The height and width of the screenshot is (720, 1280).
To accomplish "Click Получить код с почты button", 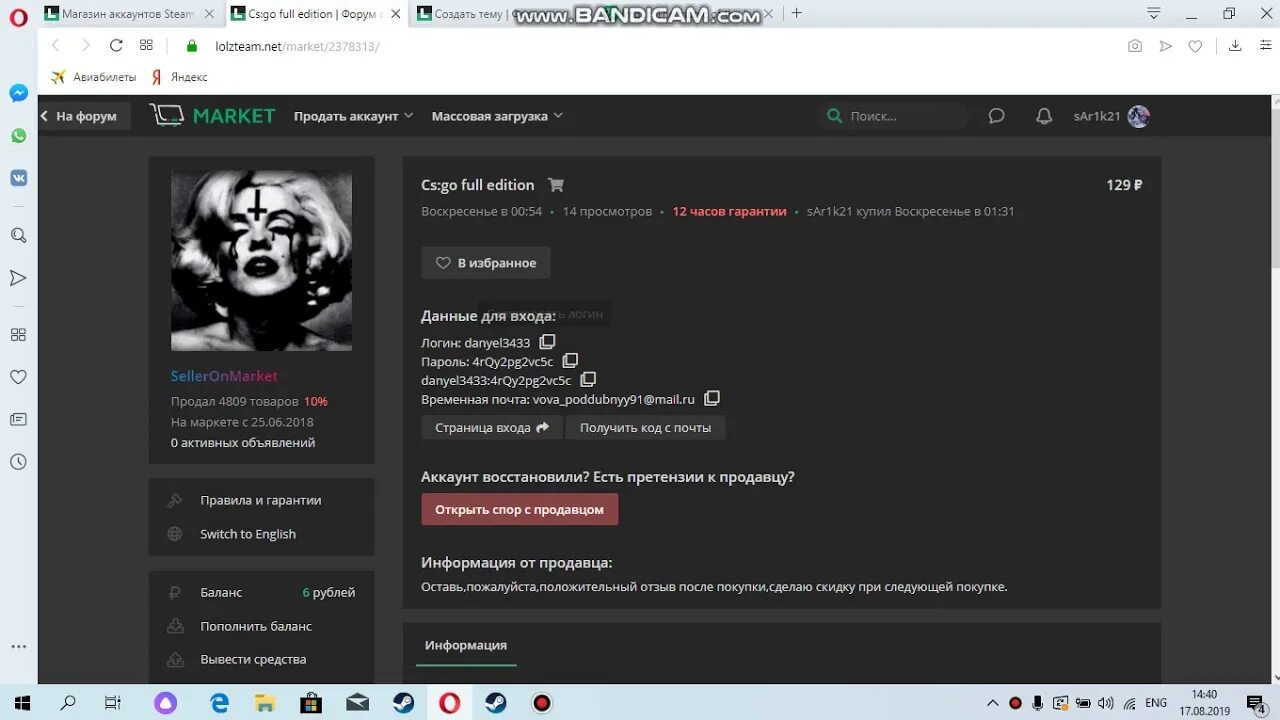I will tap(646, 428).
